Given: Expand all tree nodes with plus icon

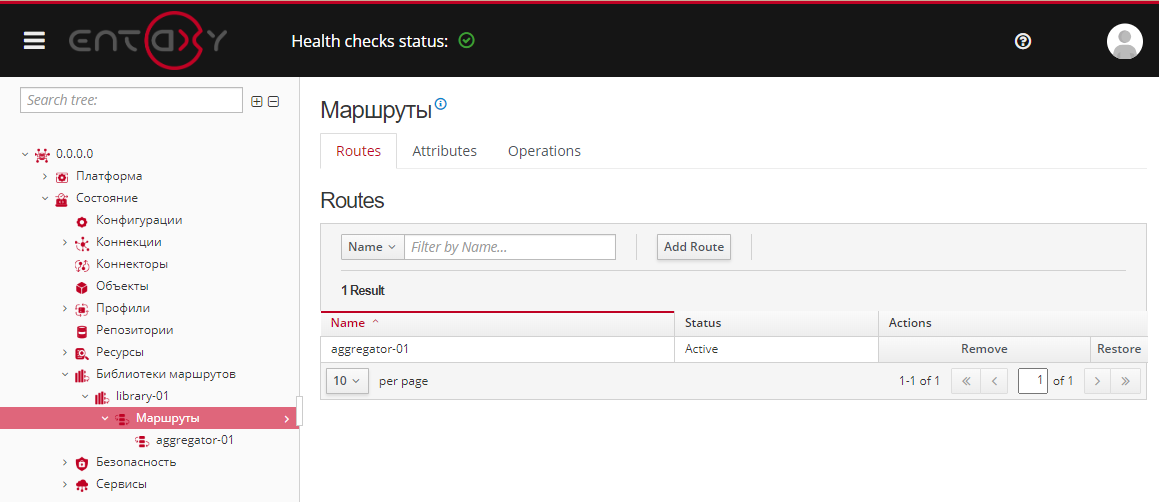Looking at the screenshot, I should coord(257,101).
